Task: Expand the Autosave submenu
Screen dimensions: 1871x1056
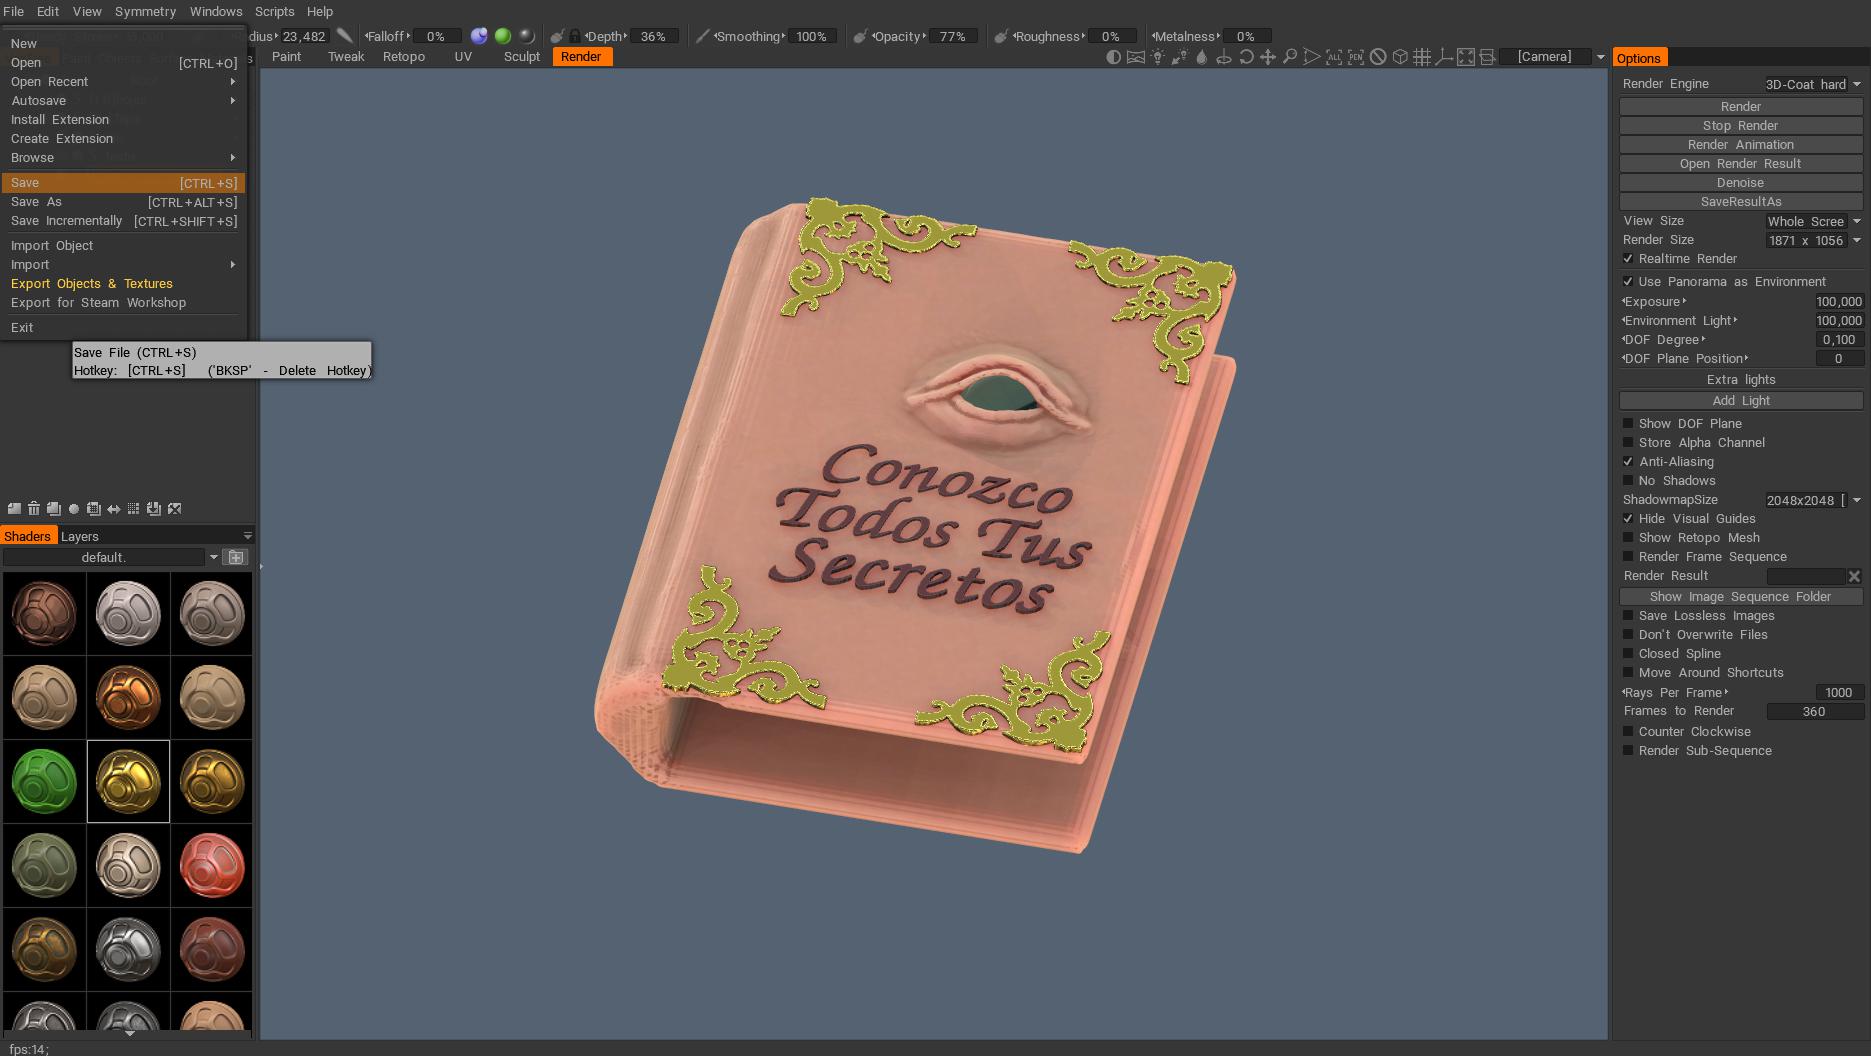Action: [x=123, y=101]
